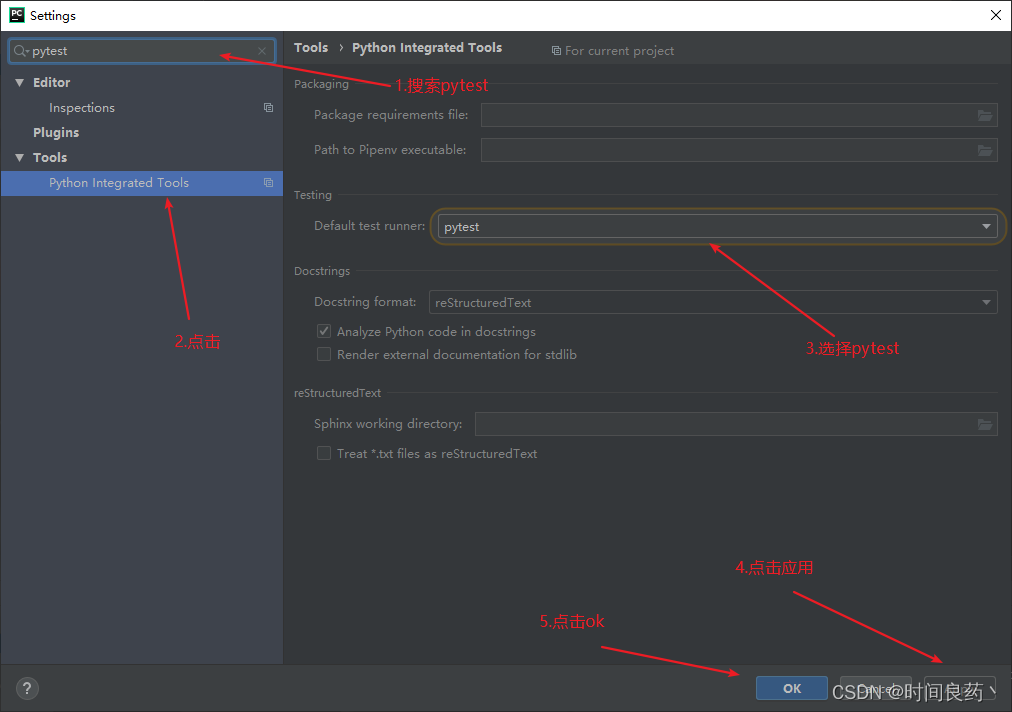The height and width of the screenshot is (712, 1012).
Task: Click Tools in the breadcrumb
Action: pyautogui.click(x=311, y=48)
